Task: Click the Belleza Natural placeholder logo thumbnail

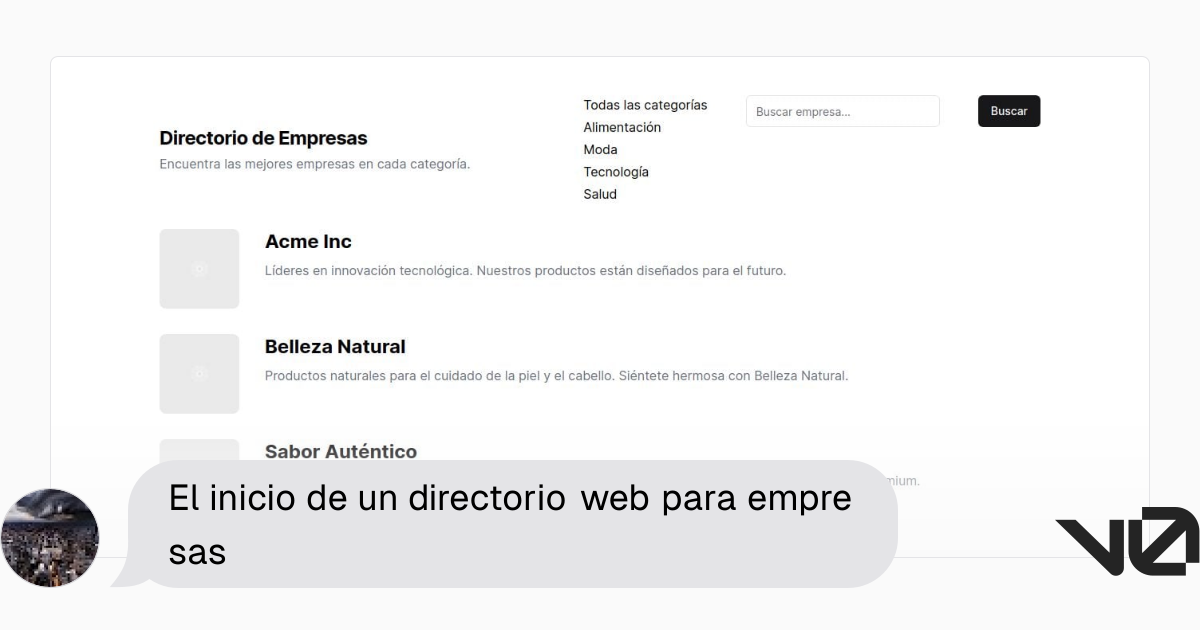Action: [199, 374]
